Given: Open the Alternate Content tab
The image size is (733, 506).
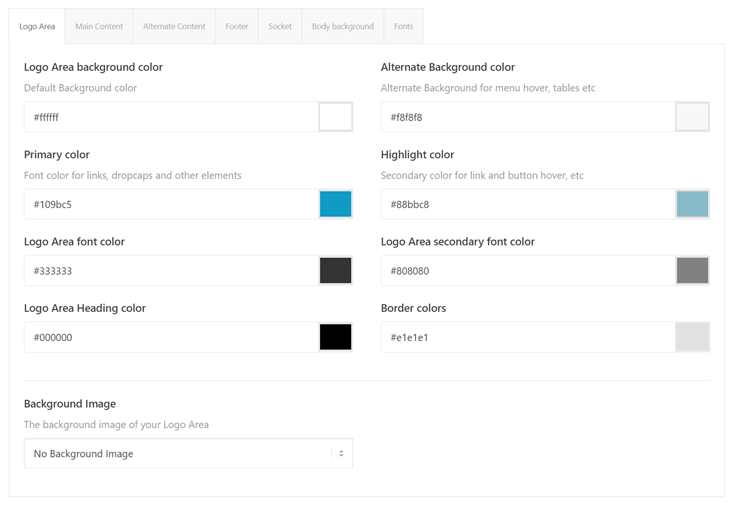Looking at the screenshot, I should coord(174,27).
